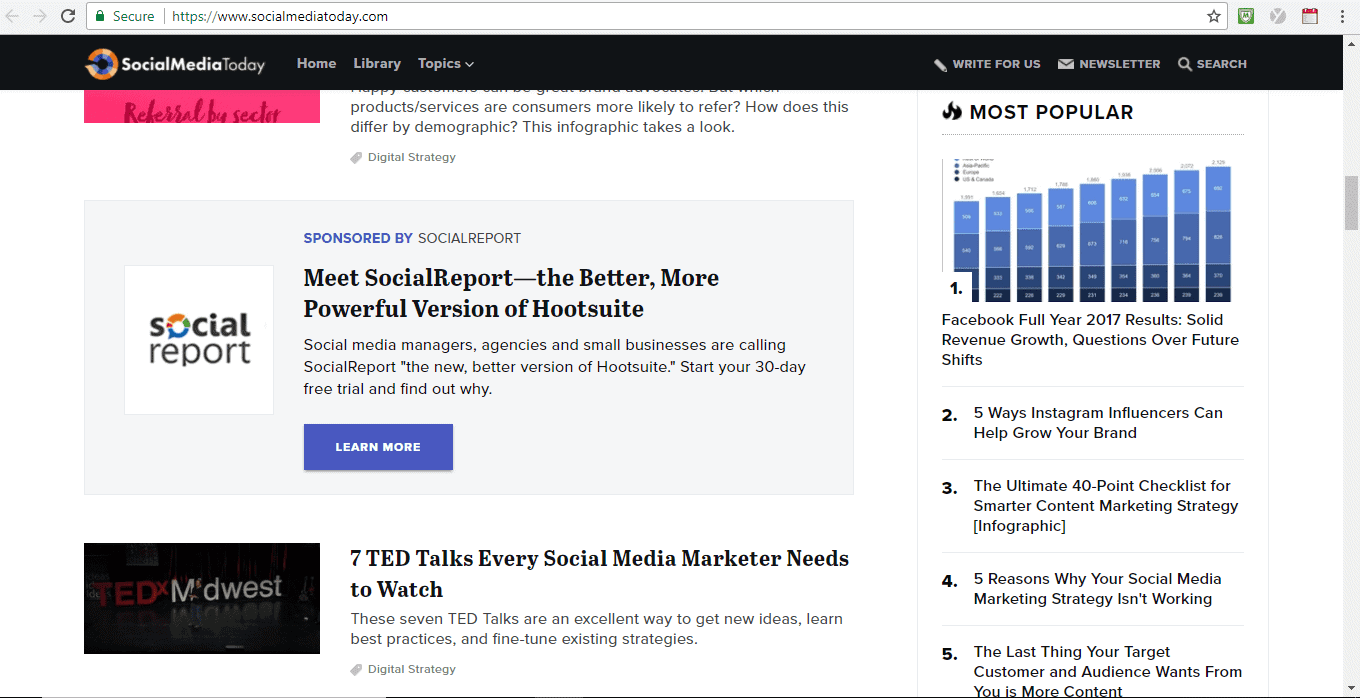1360x698 pixels.
Task: Open 5 Ways Instagram Influencers article
Action: [x=1098, y=423]
